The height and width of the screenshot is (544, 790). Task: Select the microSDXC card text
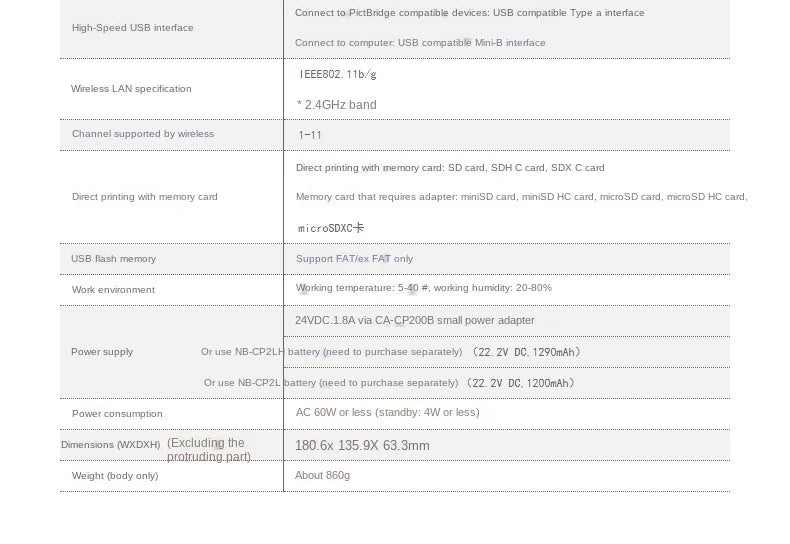pos(331,228)
